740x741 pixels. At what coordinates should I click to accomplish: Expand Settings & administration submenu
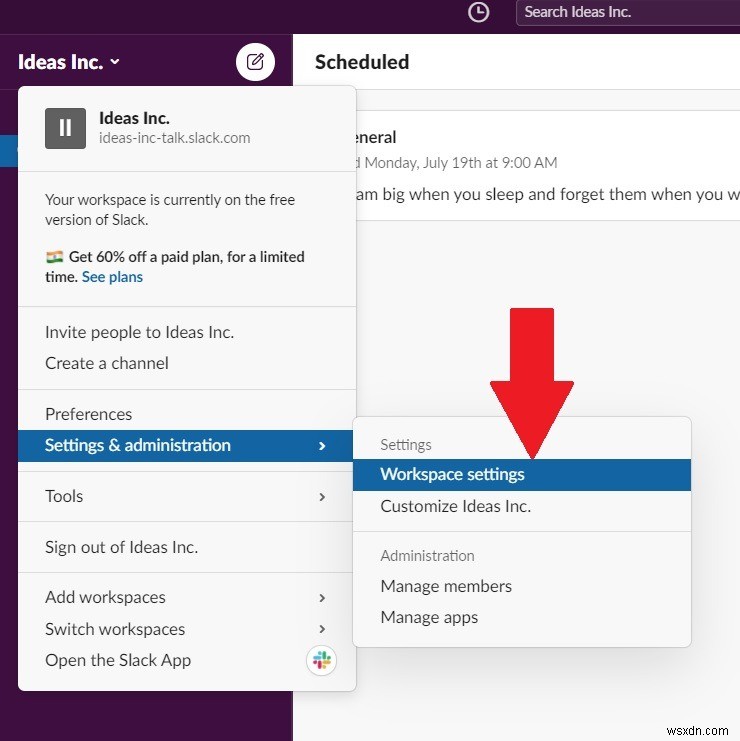point(185,446)
